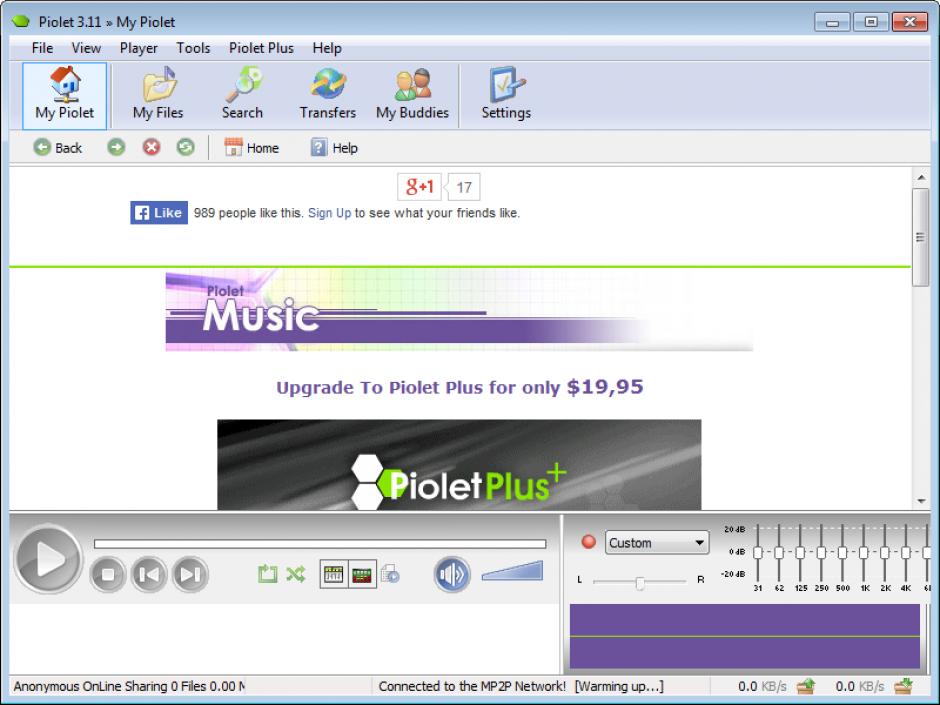Toggle the playlist view button

(334, 574)
